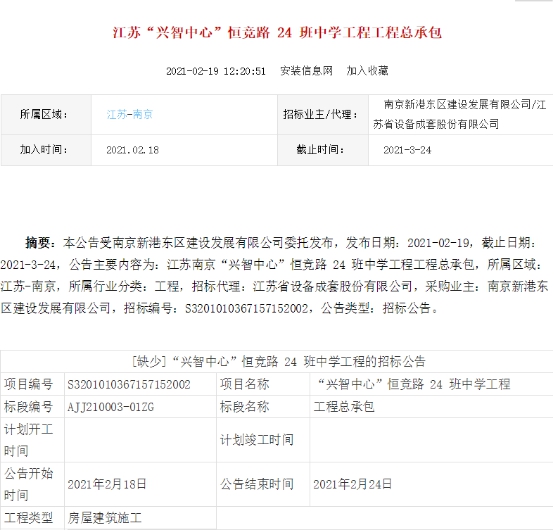Open the 安装信息网 source link
Viewport: 554px width, 531px height.
[x=306, y=71]
